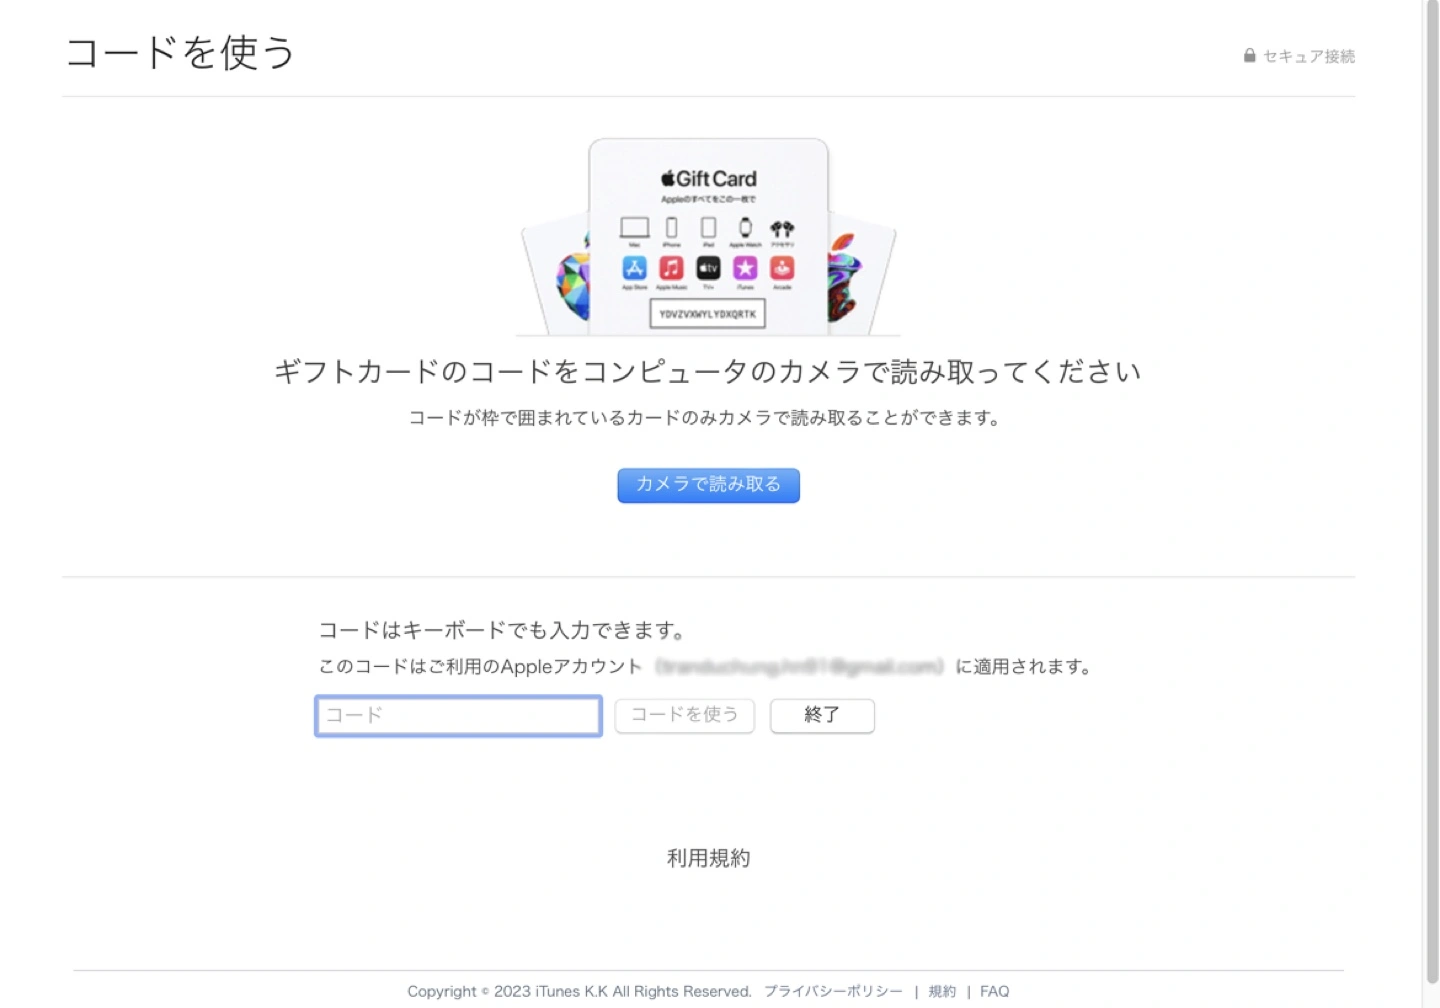Click the sample code box on gift card
The width and height of the screenshot is (1440, 1008).
pos(708,313)
